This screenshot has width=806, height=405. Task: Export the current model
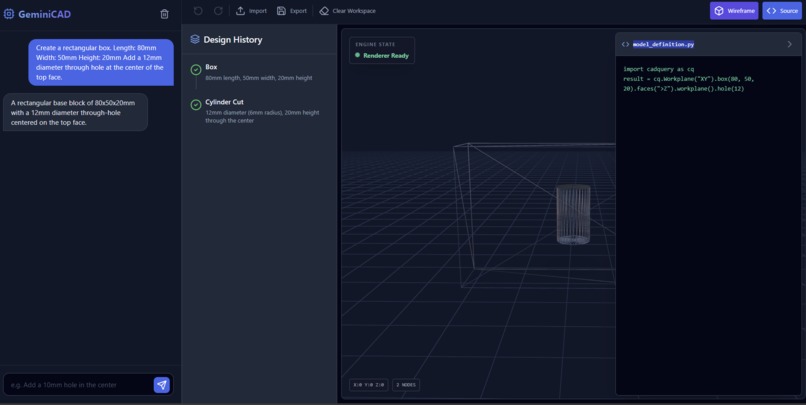291,11
